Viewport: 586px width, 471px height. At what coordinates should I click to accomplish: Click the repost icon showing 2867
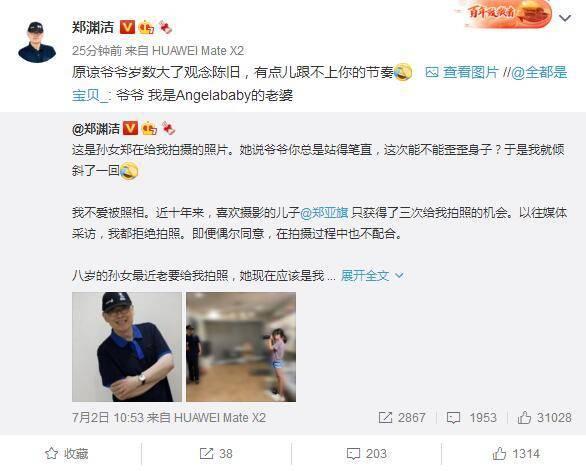385,418
